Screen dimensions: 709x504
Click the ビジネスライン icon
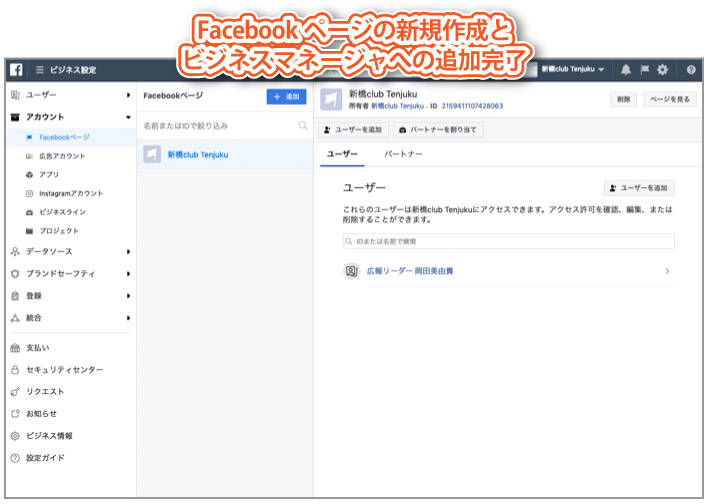[29, 212]
